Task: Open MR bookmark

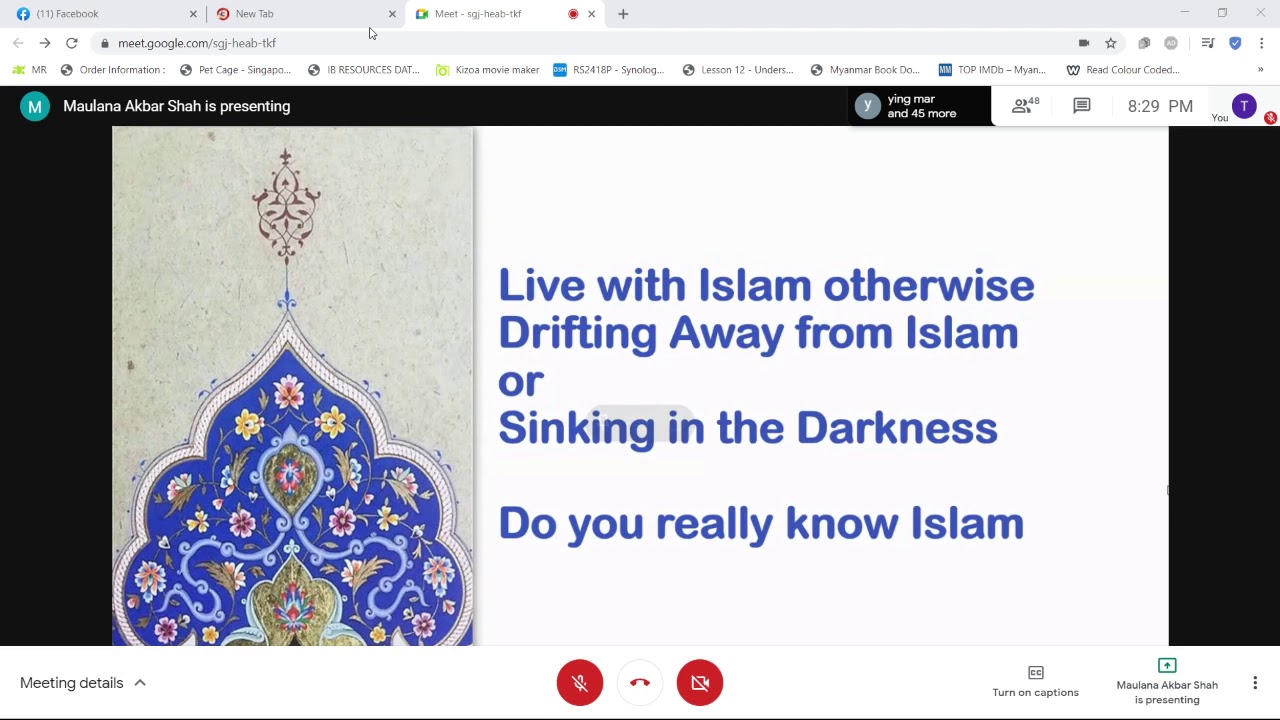Action: (29, 70)
